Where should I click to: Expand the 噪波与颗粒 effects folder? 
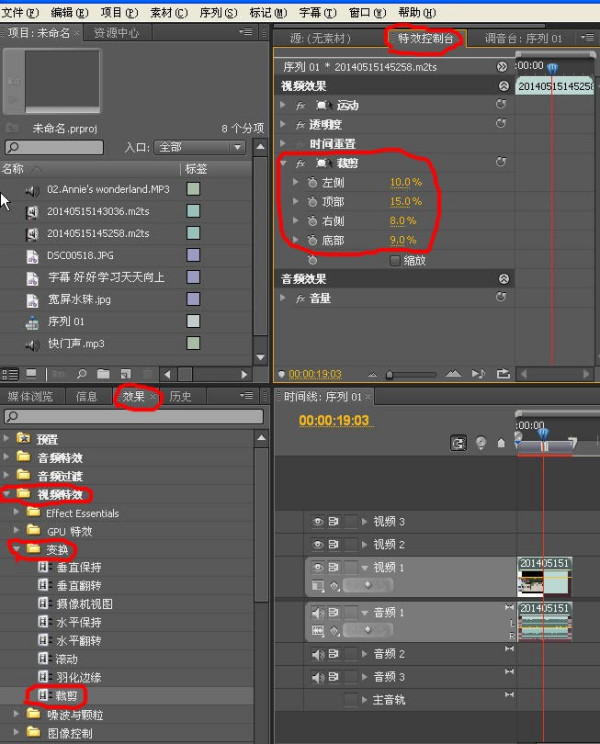point(17,714)
